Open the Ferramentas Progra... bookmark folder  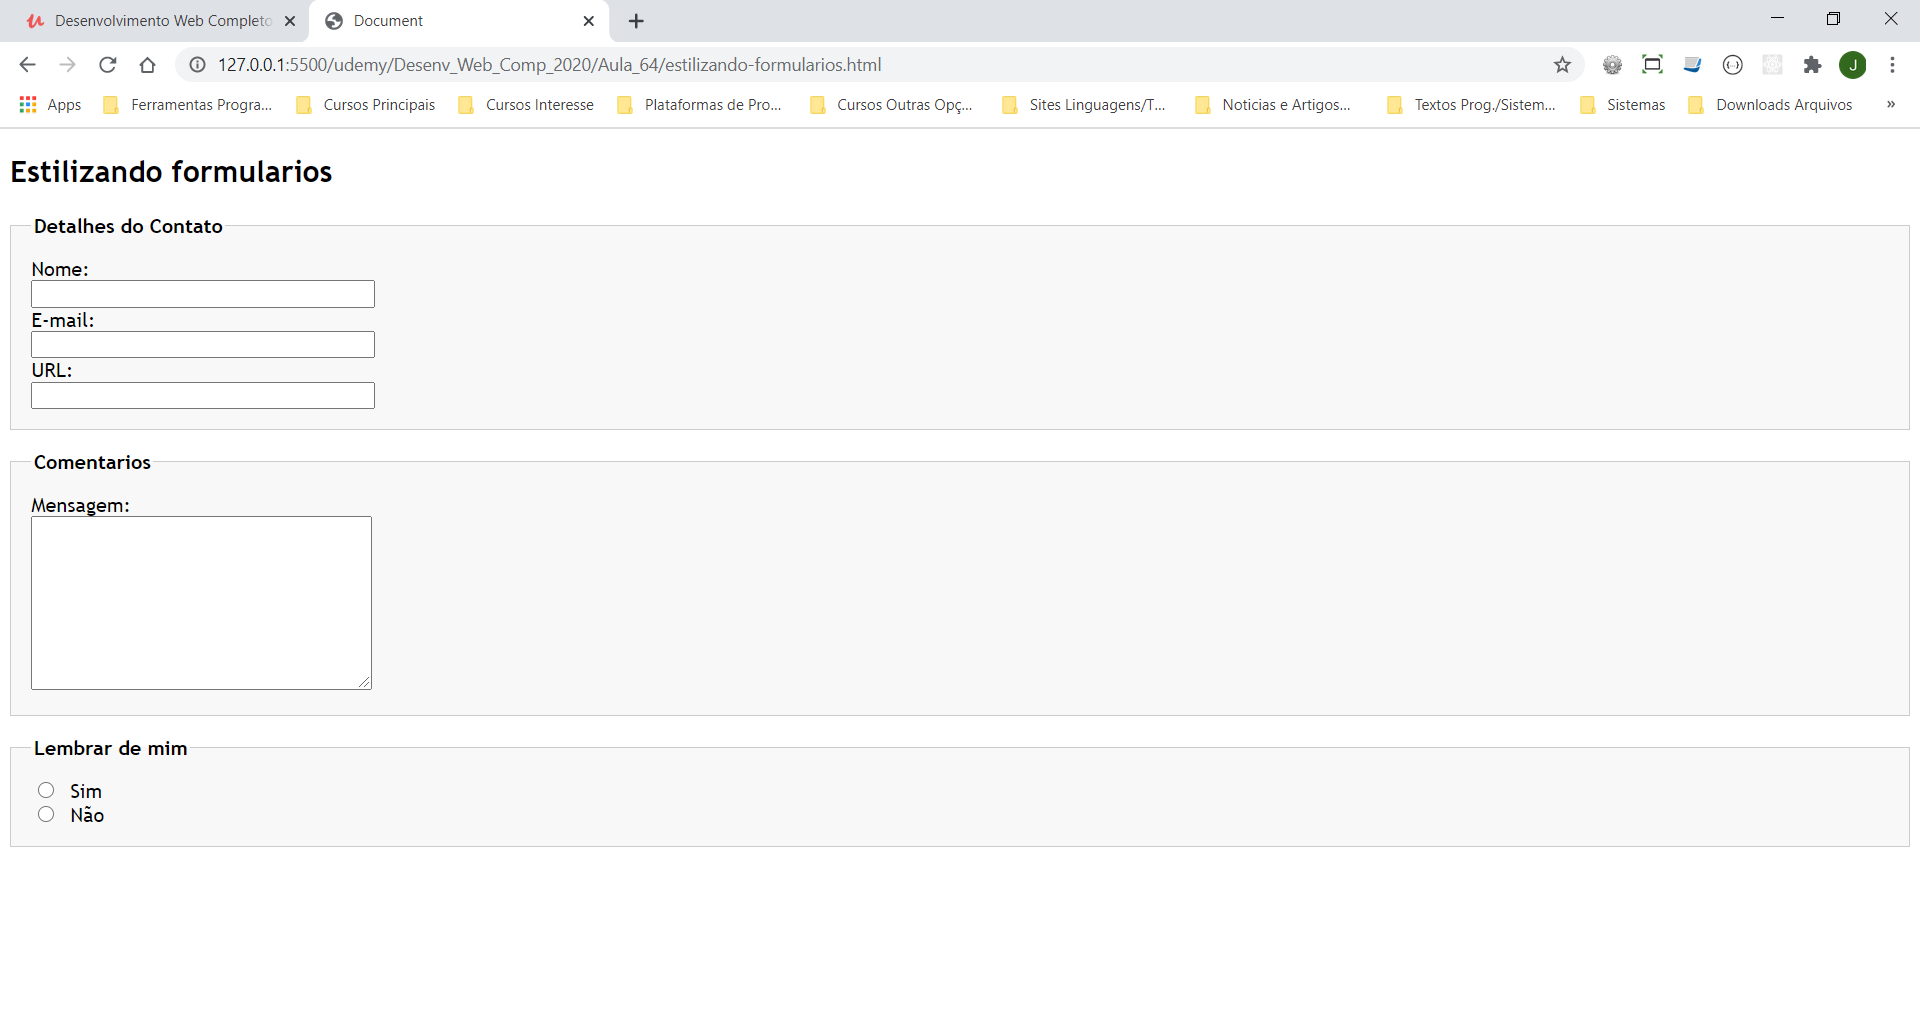tap(188, 105)
